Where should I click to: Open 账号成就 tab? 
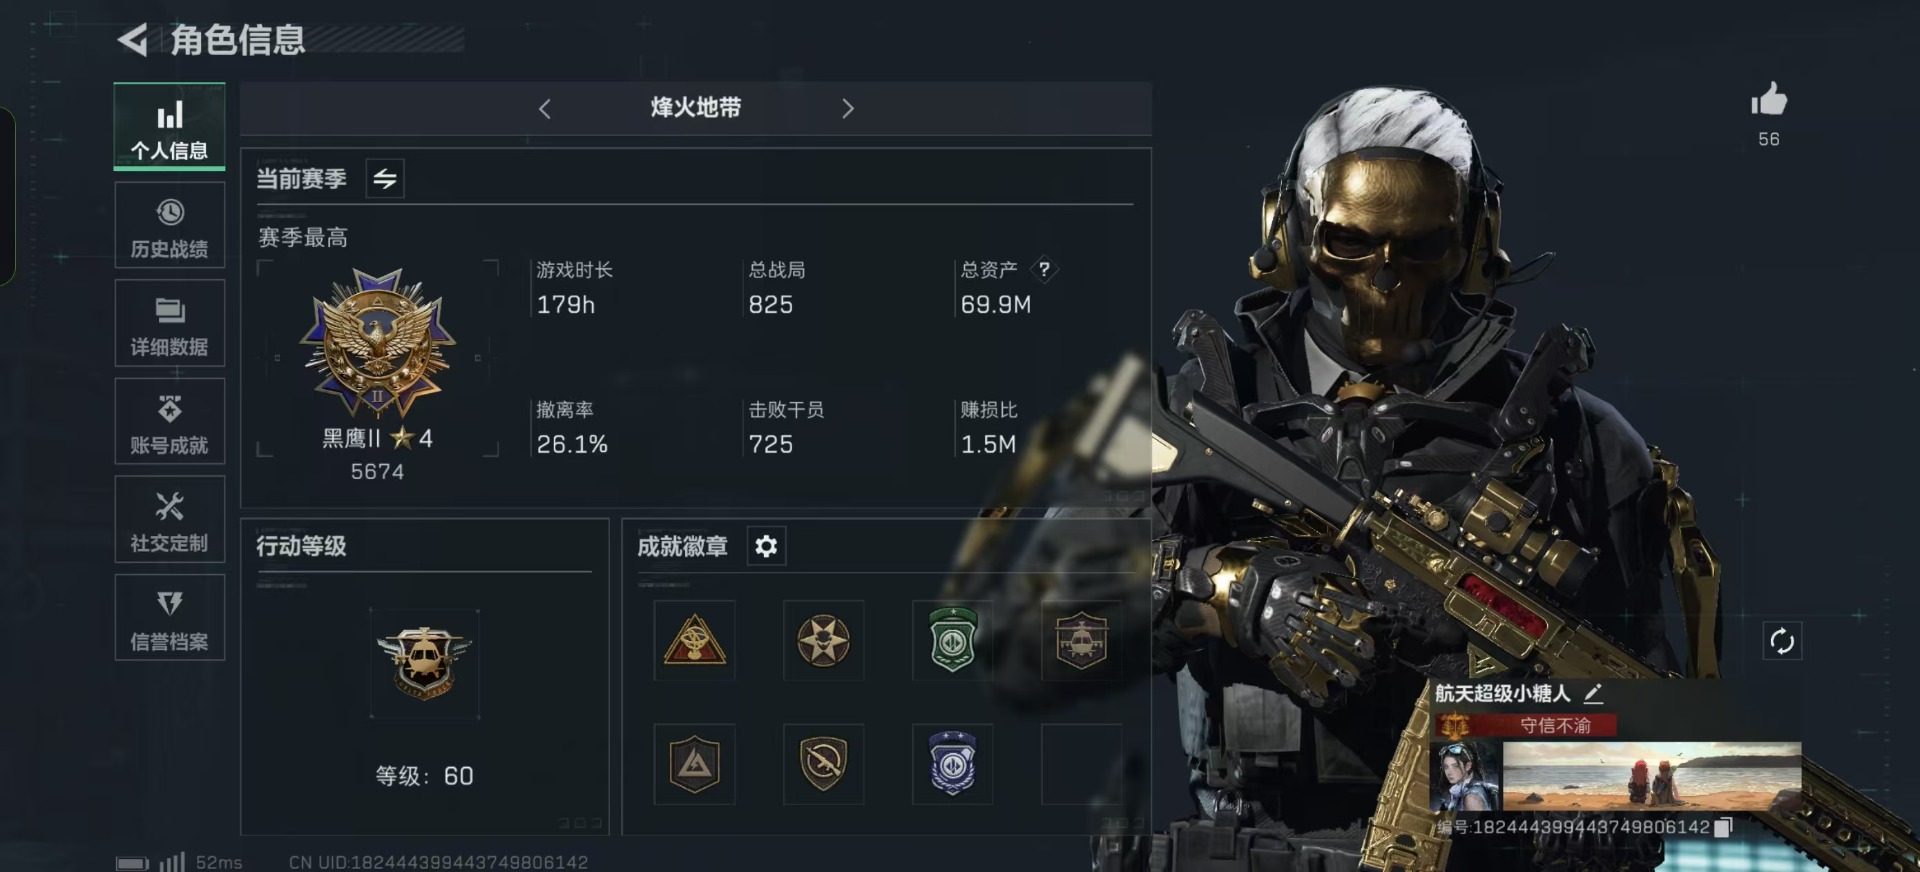[170, 422]
